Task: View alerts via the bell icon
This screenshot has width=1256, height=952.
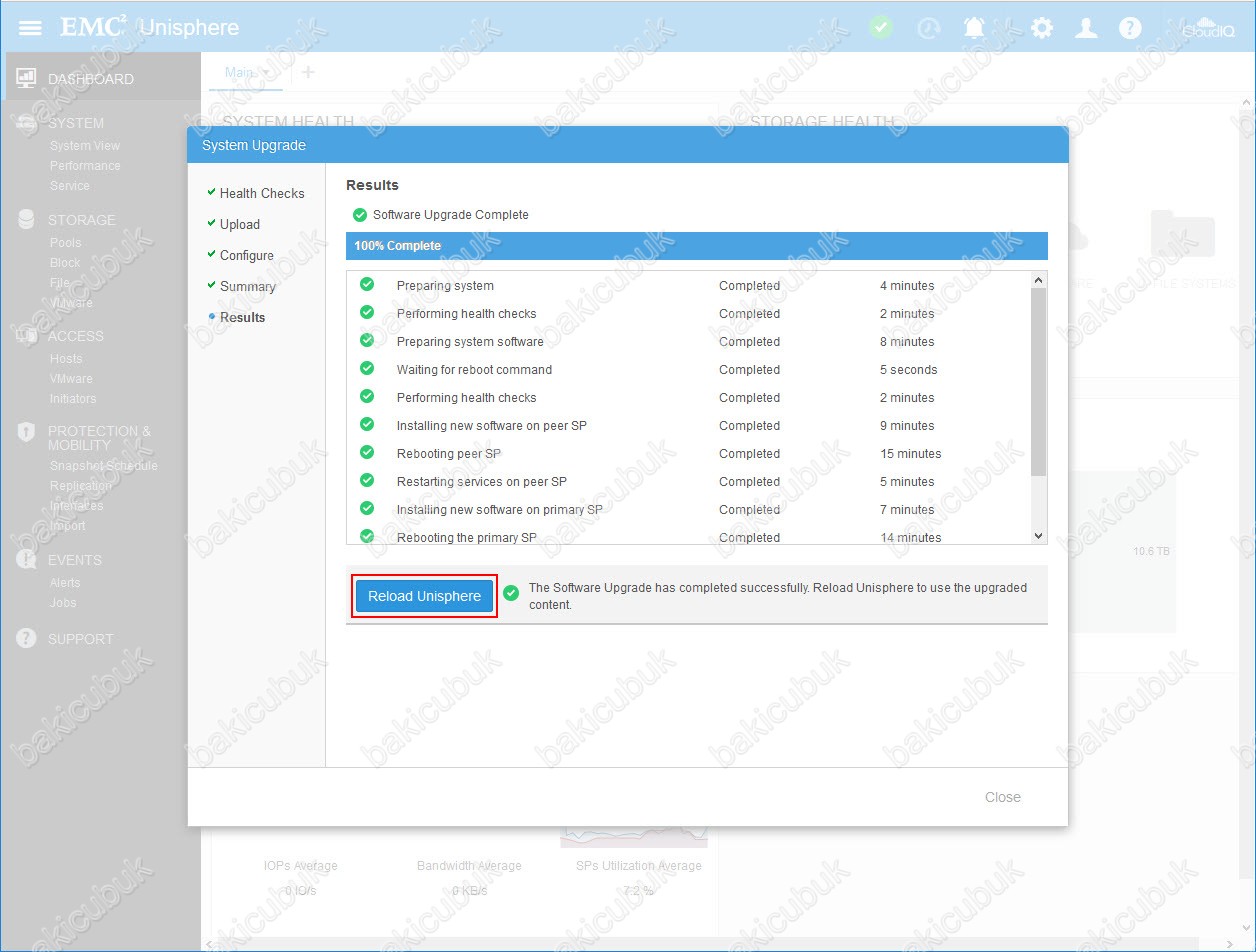Action: (974, 28)
